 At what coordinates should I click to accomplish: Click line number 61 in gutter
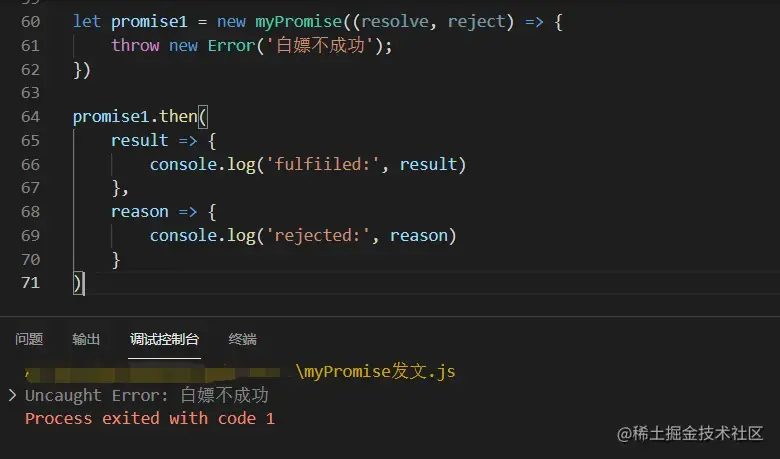(x=30, y=46)
